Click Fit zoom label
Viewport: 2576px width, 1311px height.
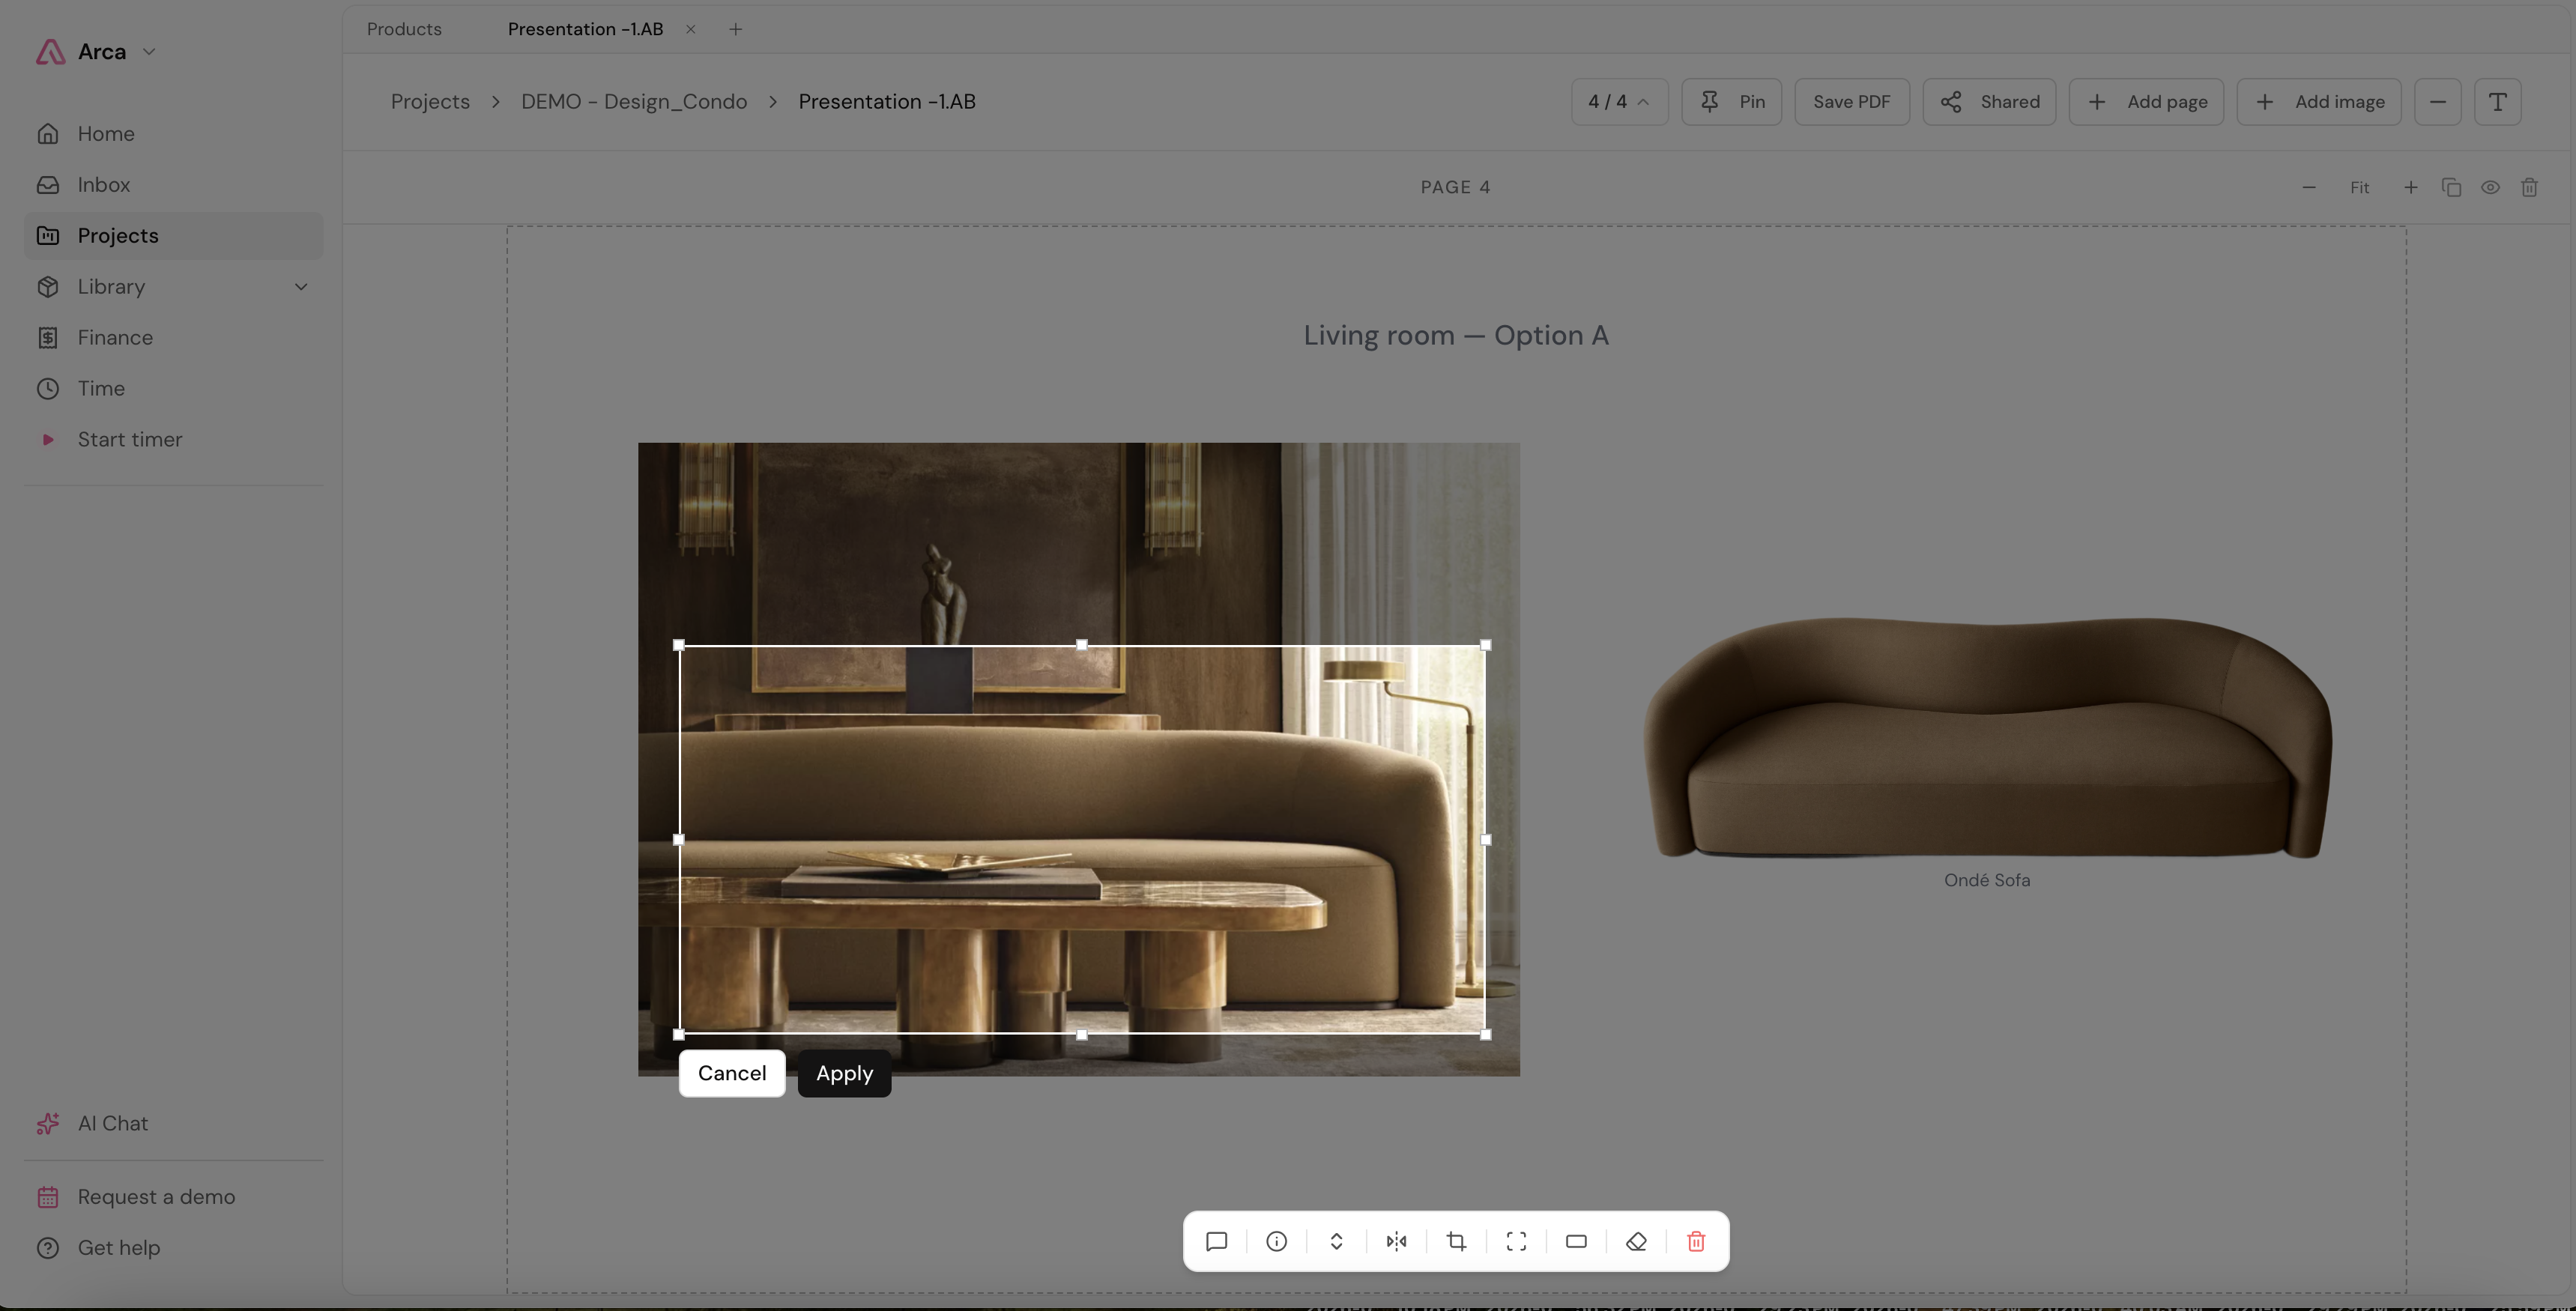click(x=2359, y=187)
